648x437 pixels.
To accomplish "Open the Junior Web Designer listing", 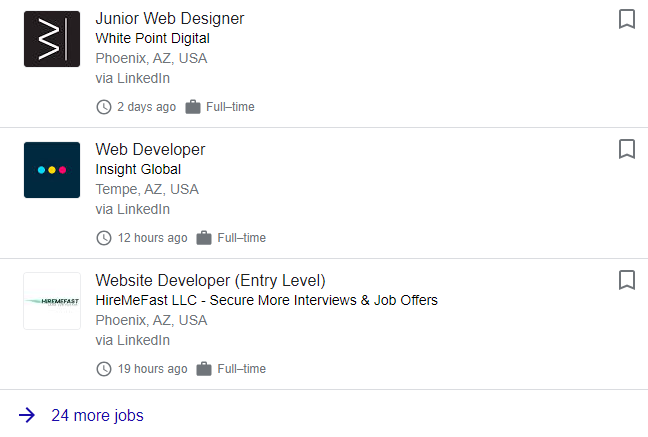I will 169,19.
